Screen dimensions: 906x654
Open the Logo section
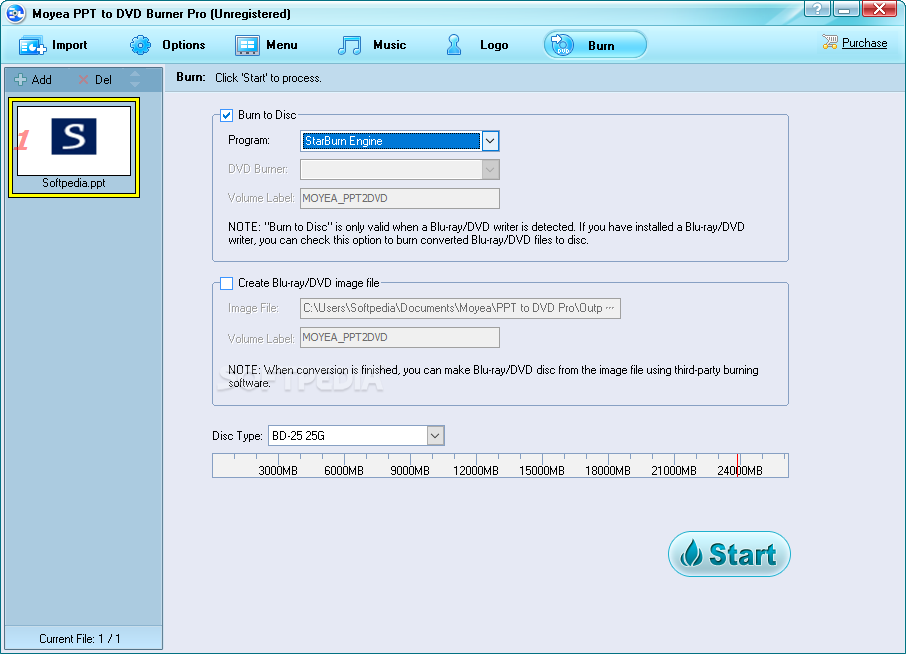[x=477, y=45]
